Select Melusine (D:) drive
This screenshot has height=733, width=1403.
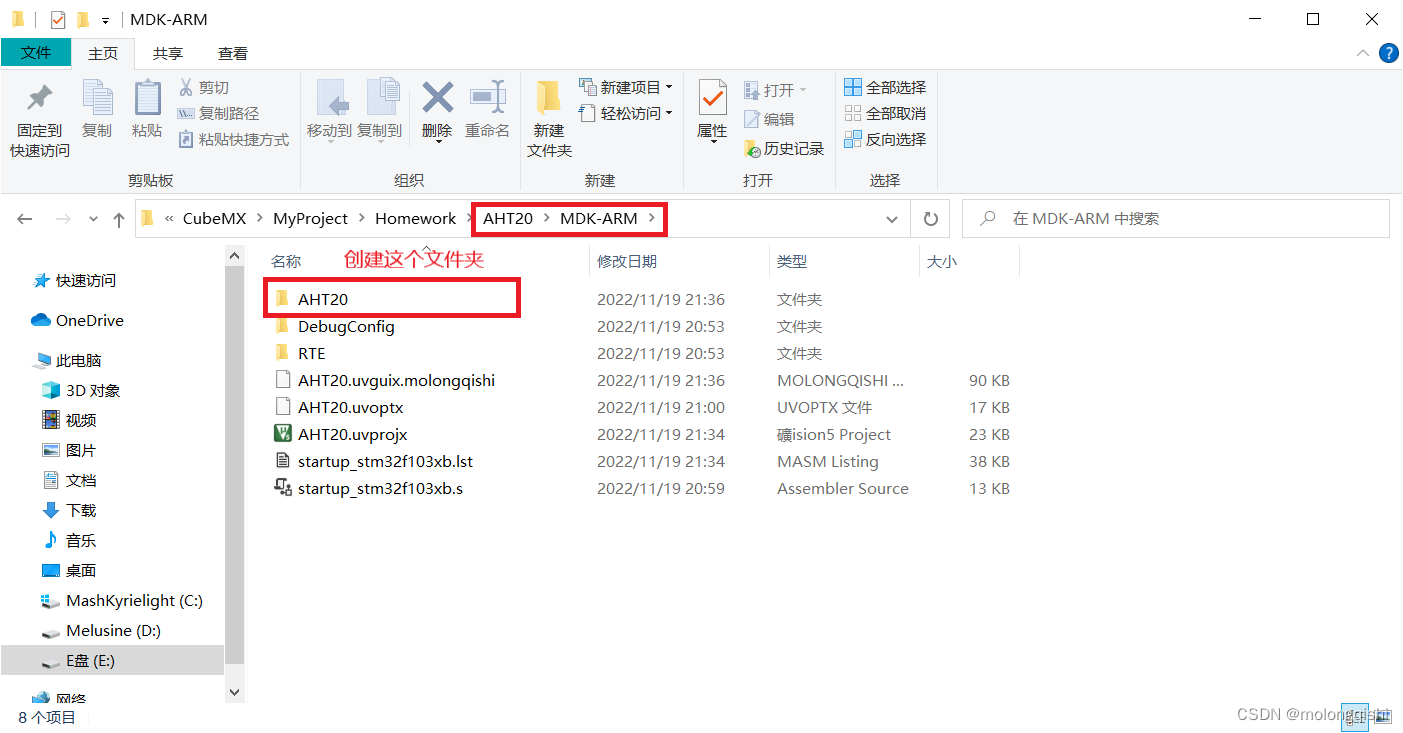(100, 631)
